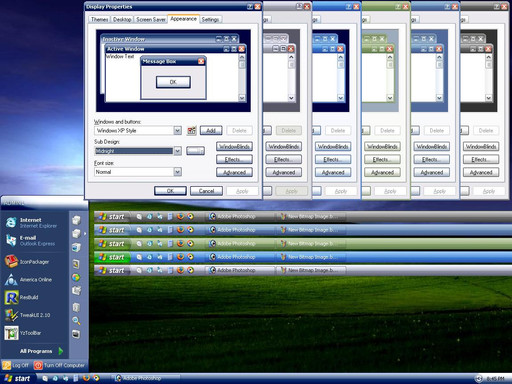The width and height of the screenshot is (512, 384).
Task: Switch to the Themes tab
Action: (x=99, y=19)
